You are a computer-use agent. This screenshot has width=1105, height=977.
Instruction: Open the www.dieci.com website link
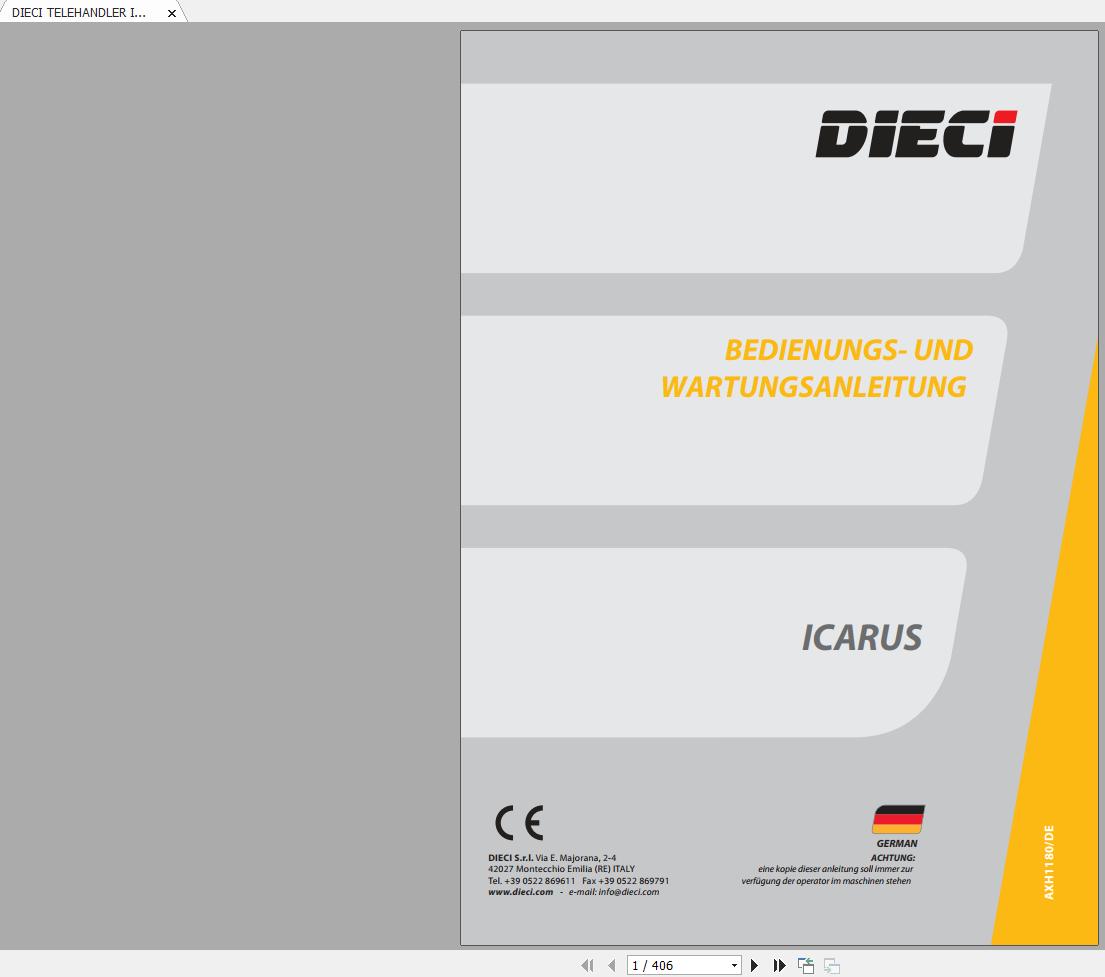pos(519,892)
